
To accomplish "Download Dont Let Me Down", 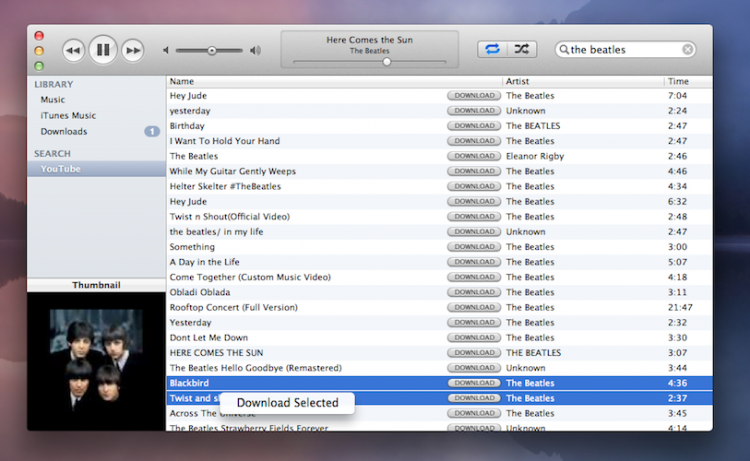I will 474,338.
